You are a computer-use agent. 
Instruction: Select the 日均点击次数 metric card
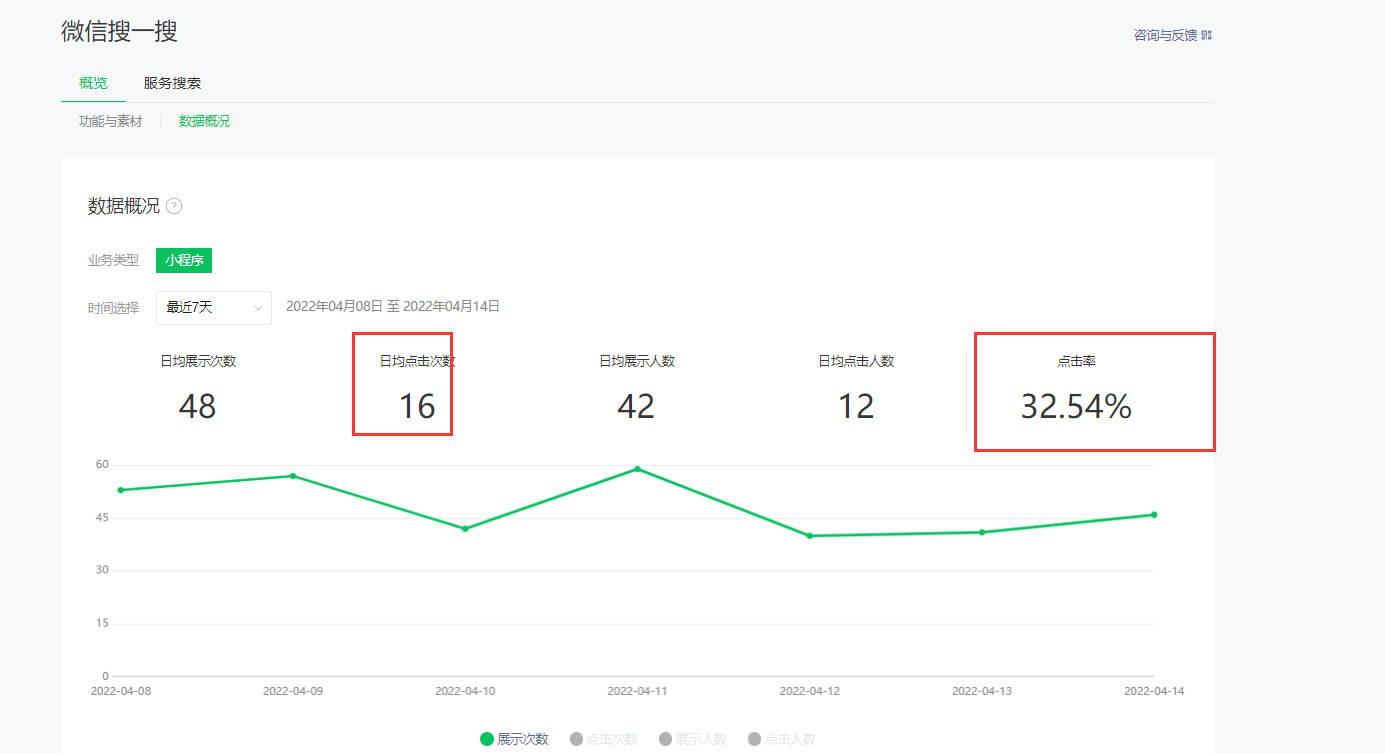click(417, 388)
